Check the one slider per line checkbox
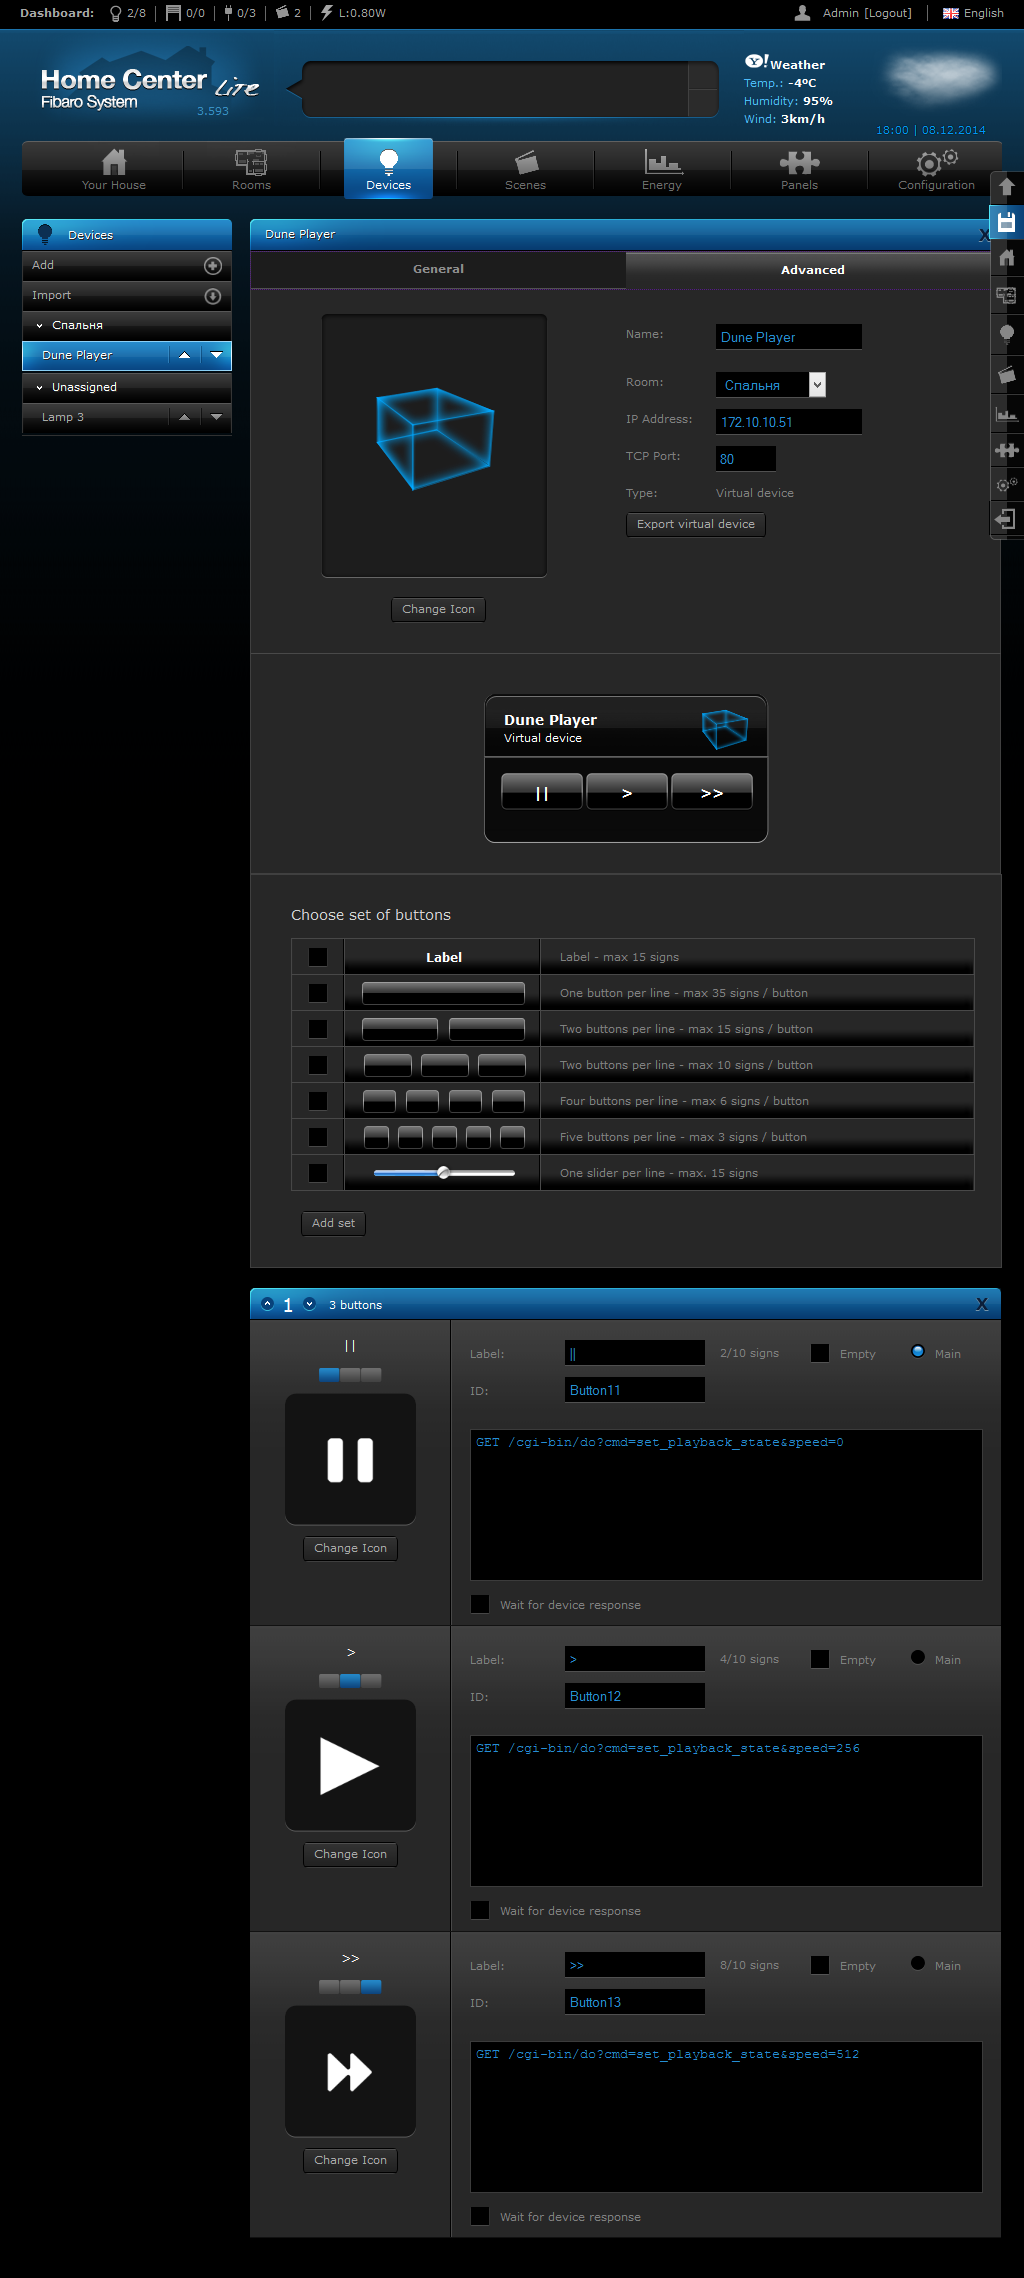 point(318,1173)
